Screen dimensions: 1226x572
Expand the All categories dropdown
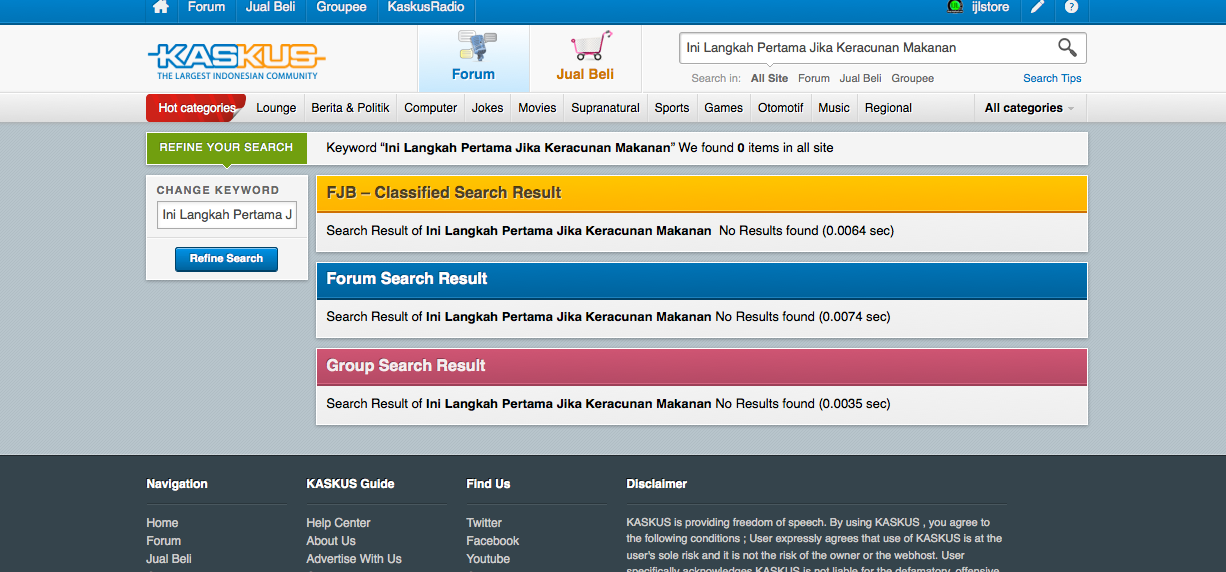[x=1030, y=108]
